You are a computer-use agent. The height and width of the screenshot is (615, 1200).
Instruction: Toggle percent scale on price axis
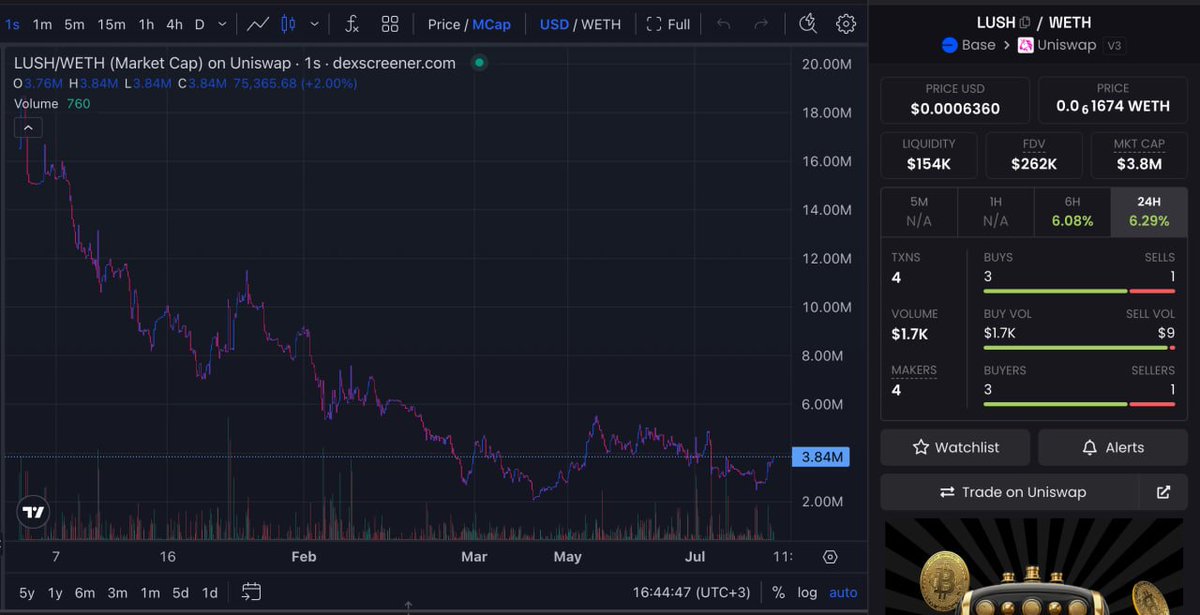click(778, 592)
